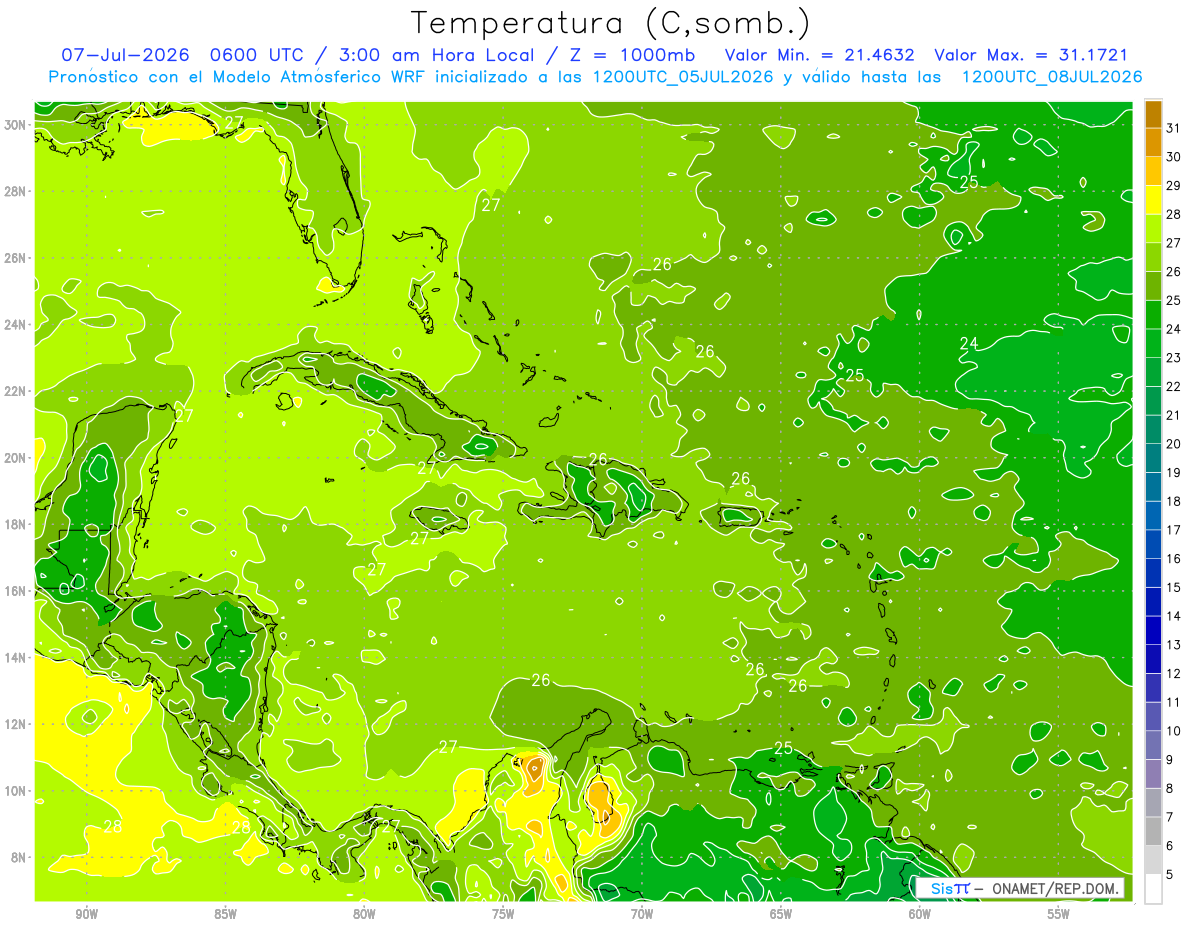The image size is (1200, 927).
Task: Click the 'Valor Min. = 21.4632' text
Action: pyautogui.click(x=818, y=55)
